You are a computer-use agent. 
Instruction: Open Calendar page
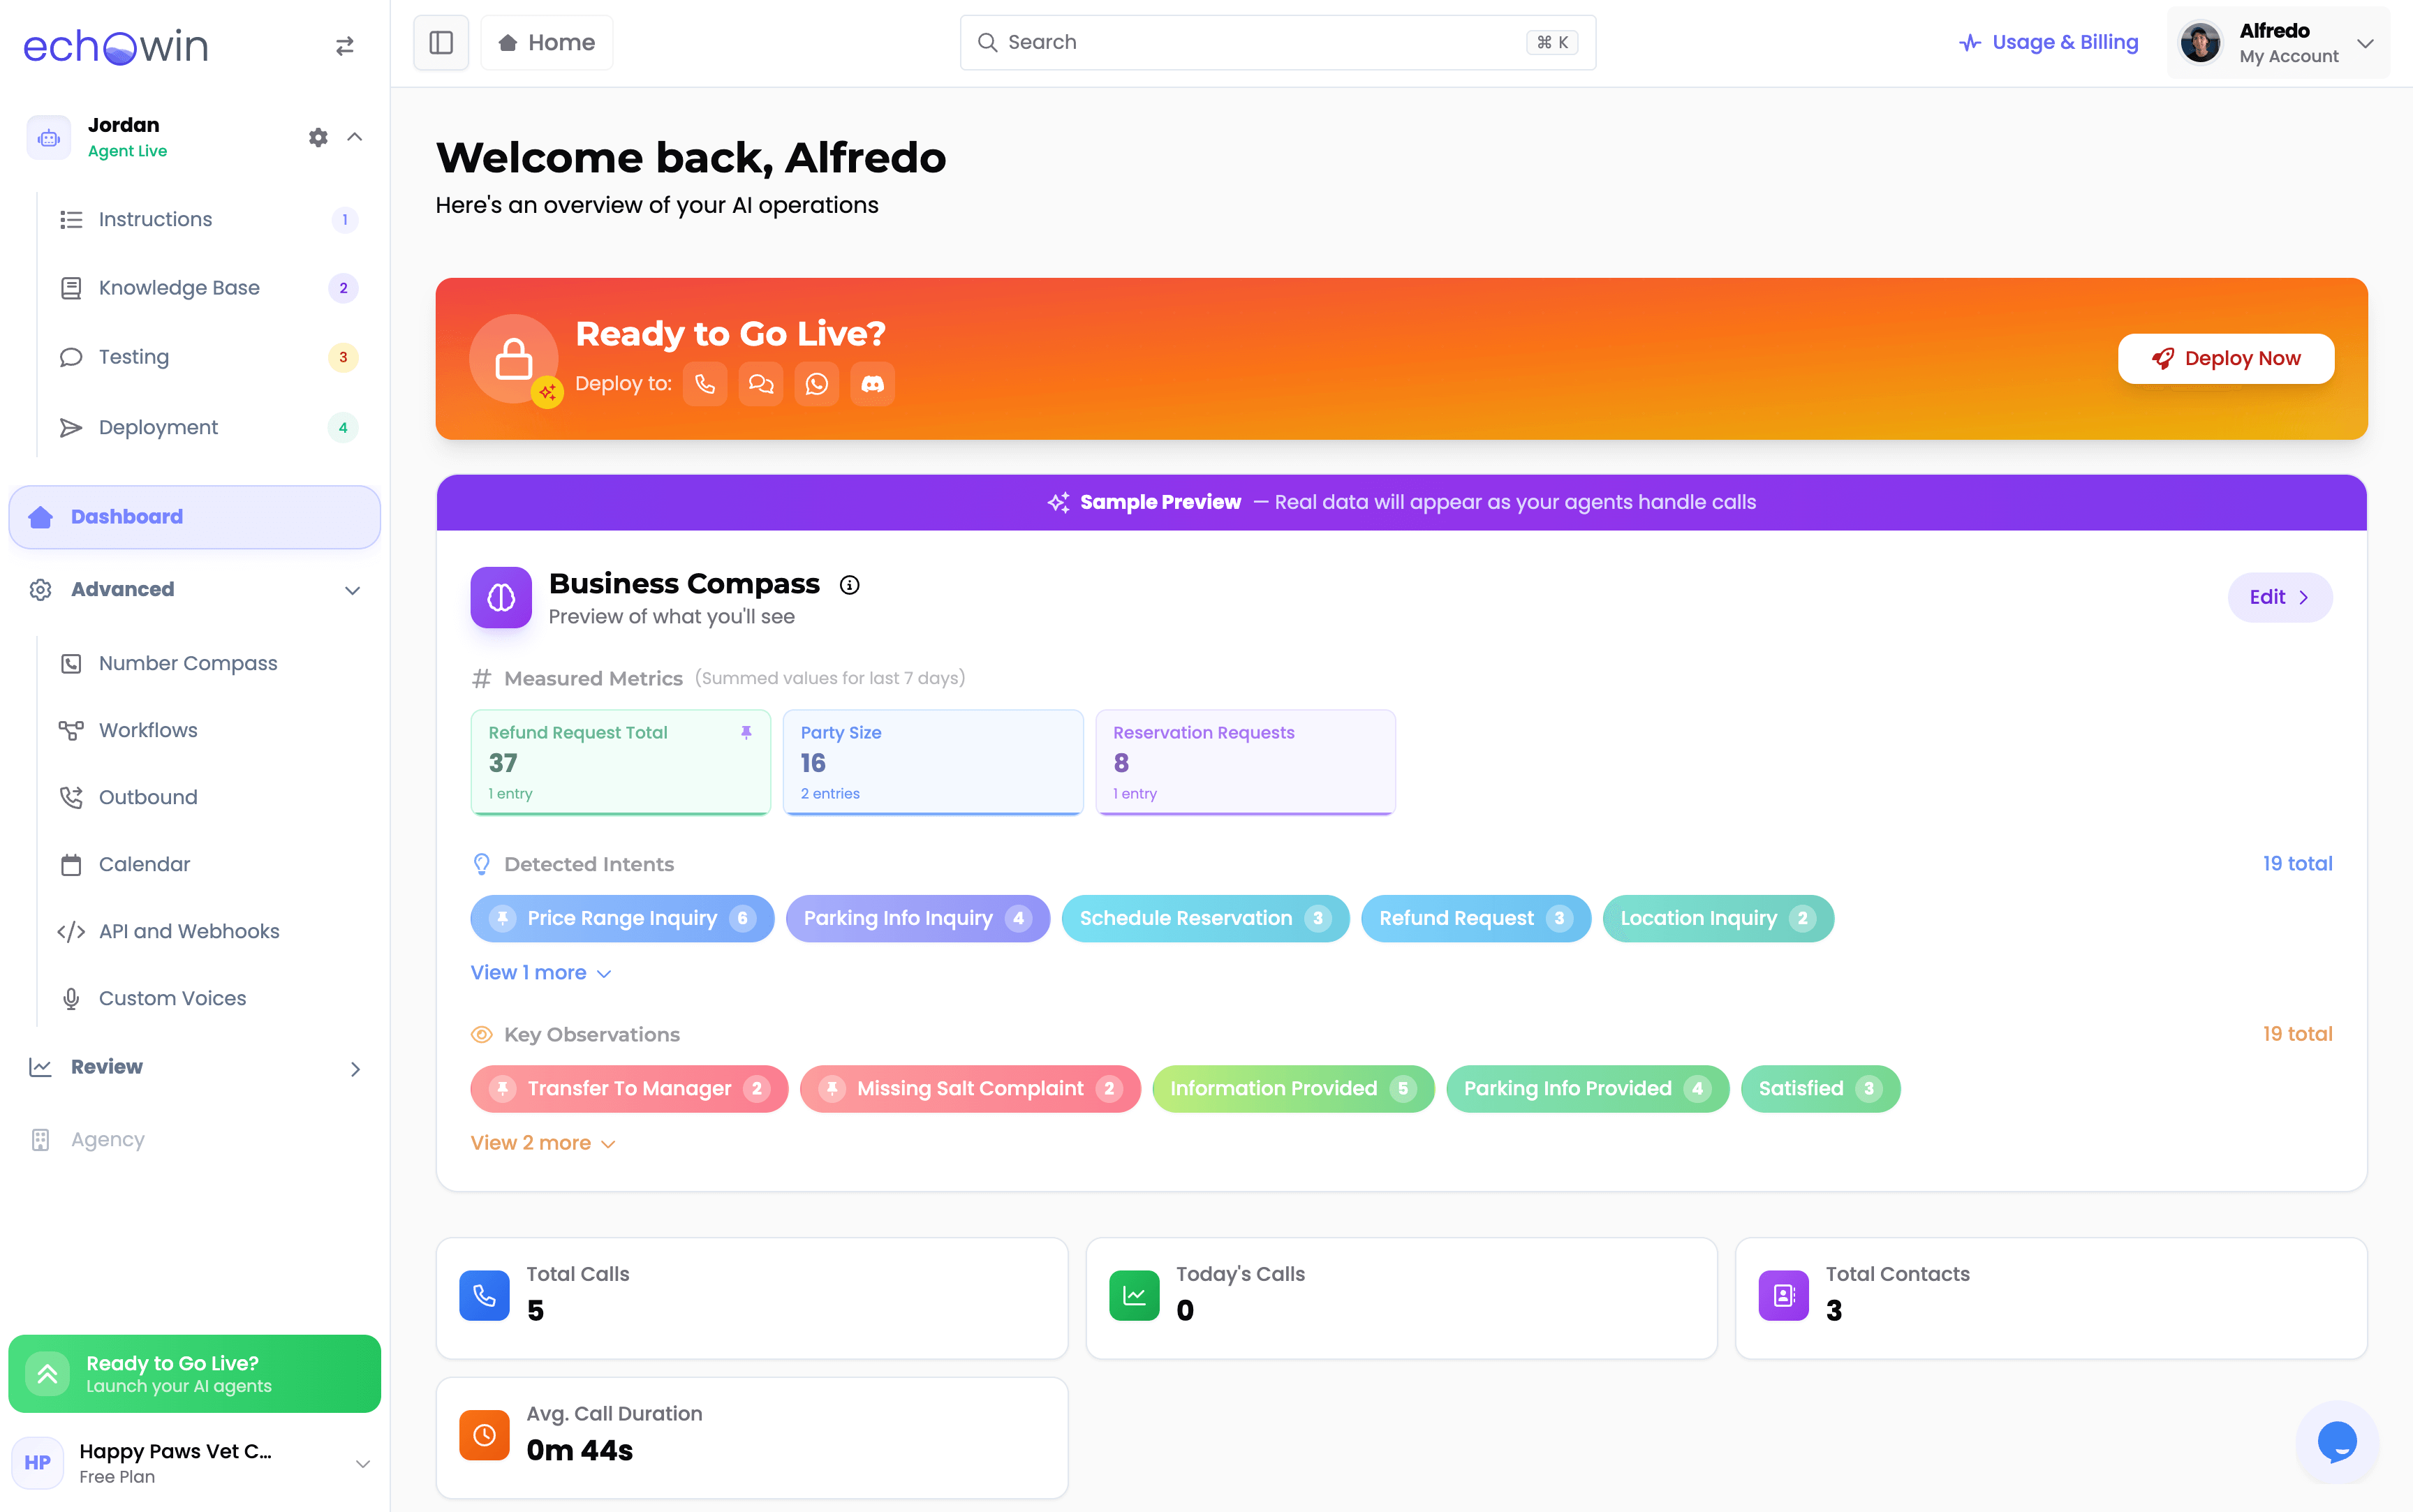point(208,864)
